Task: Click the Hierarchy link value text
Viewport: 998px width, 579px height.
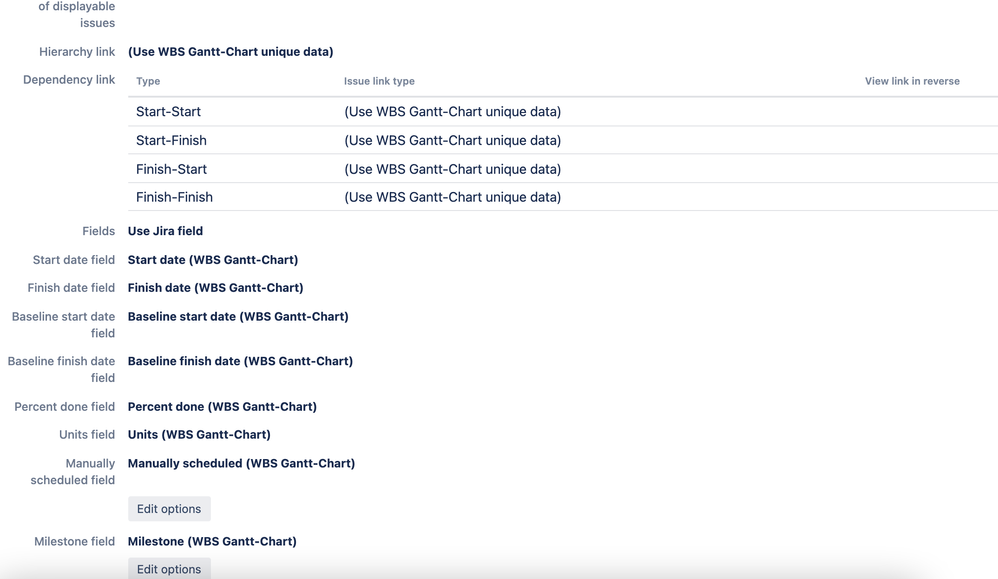Action: click(230, 52)
